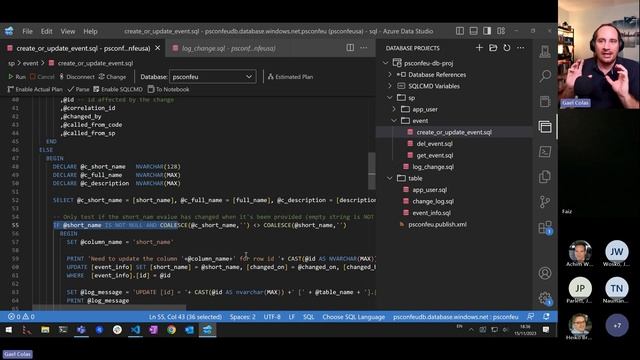
Task: Open Extensions view in activity bar
Action: click(x=545, y=227)
